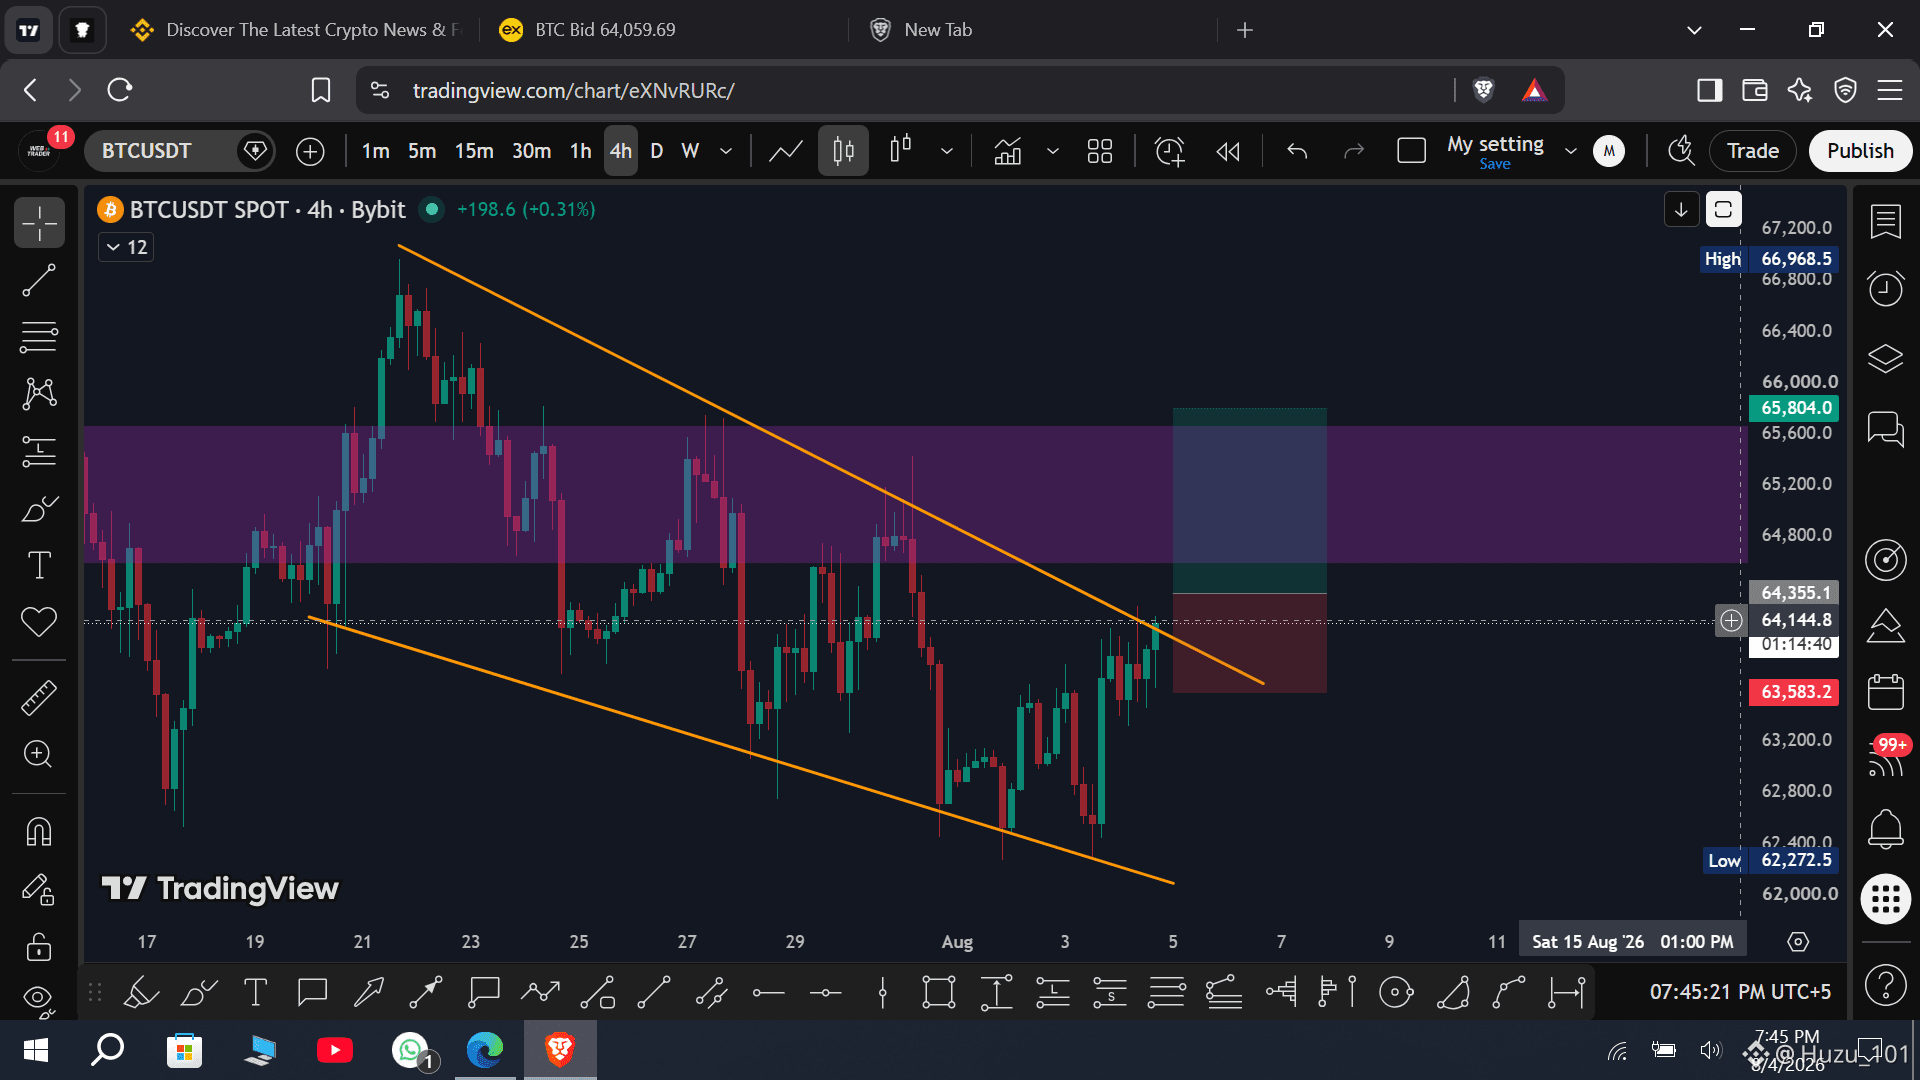This screenshot has width=1920, height=1080.
Task: Open the notifications bell panel
Action: point(1886,829)
